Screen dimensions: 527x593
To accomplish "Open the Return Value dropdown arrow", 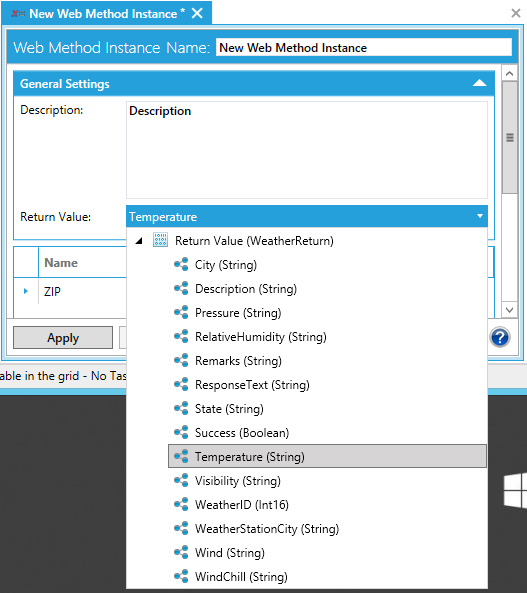I will pos(480,216).
